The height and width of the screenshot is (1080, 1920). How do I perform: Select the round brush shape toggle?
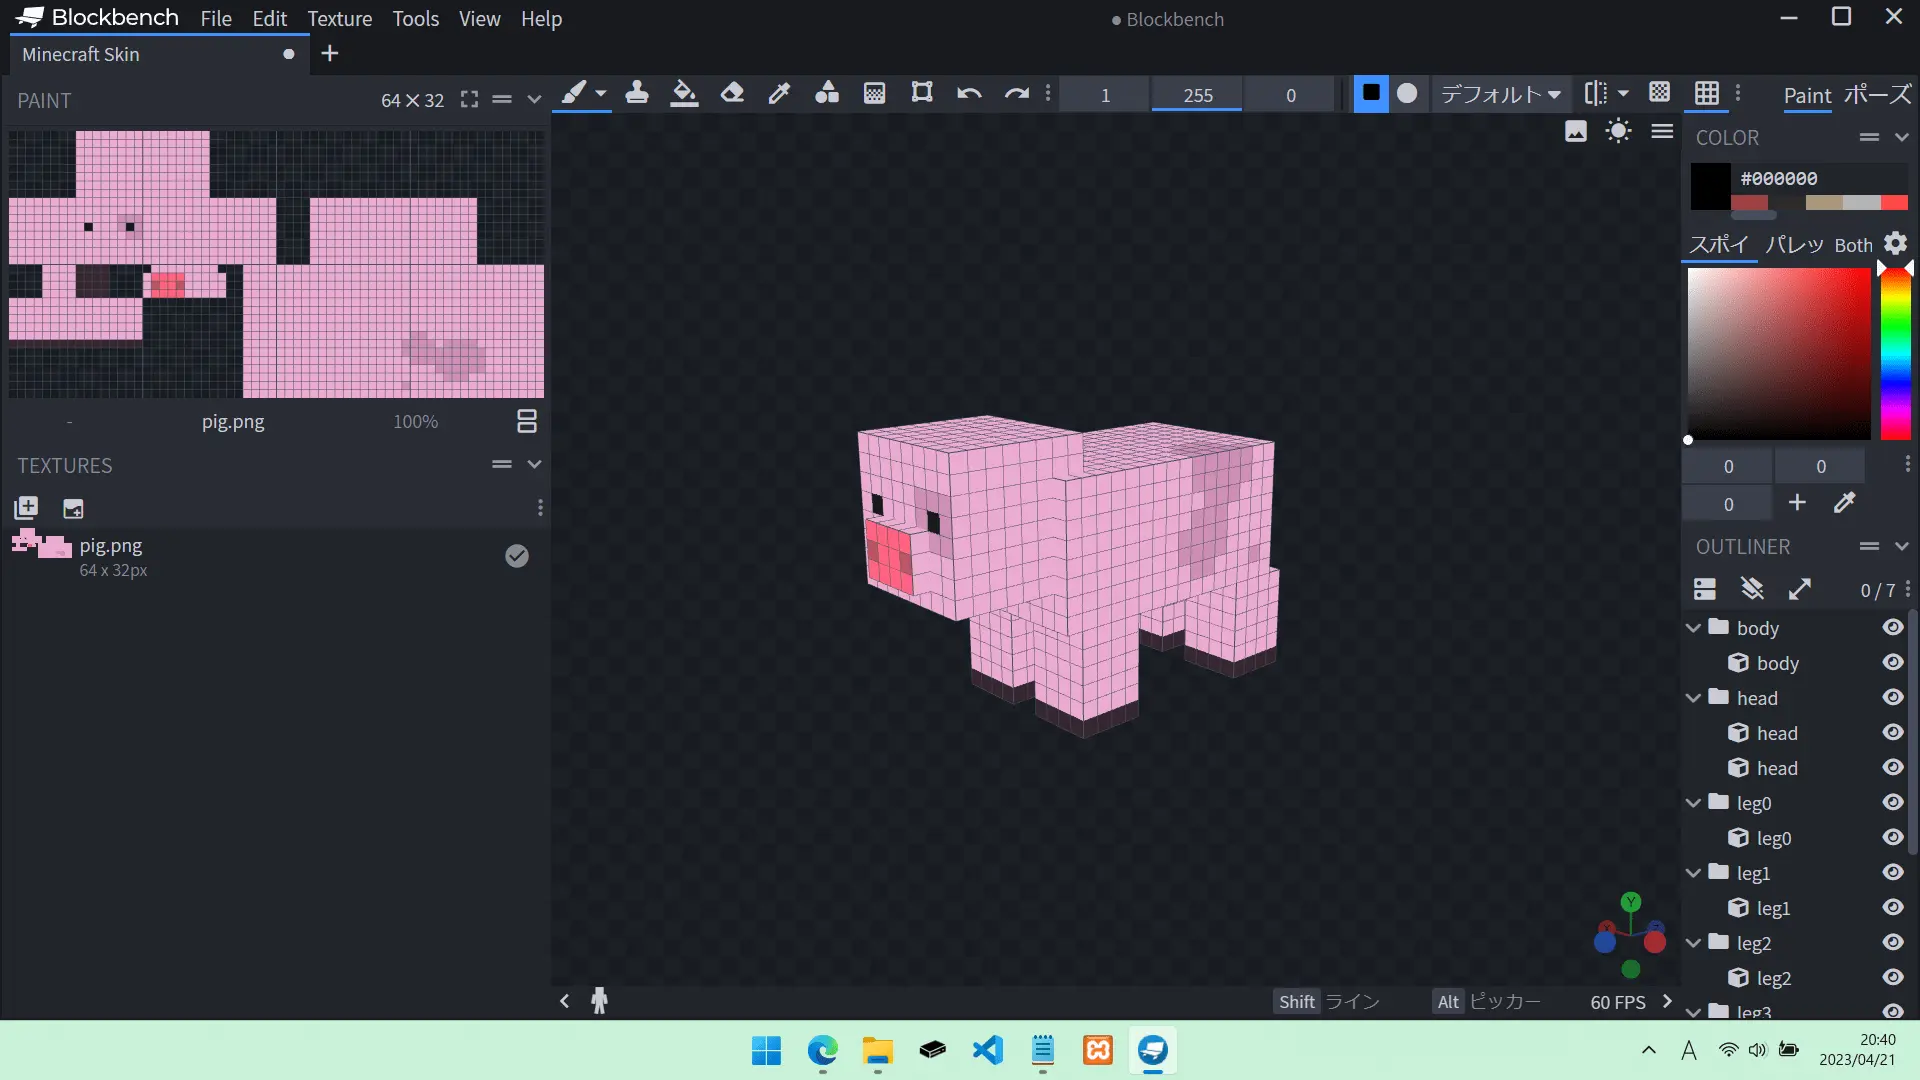click(1407, 94)
